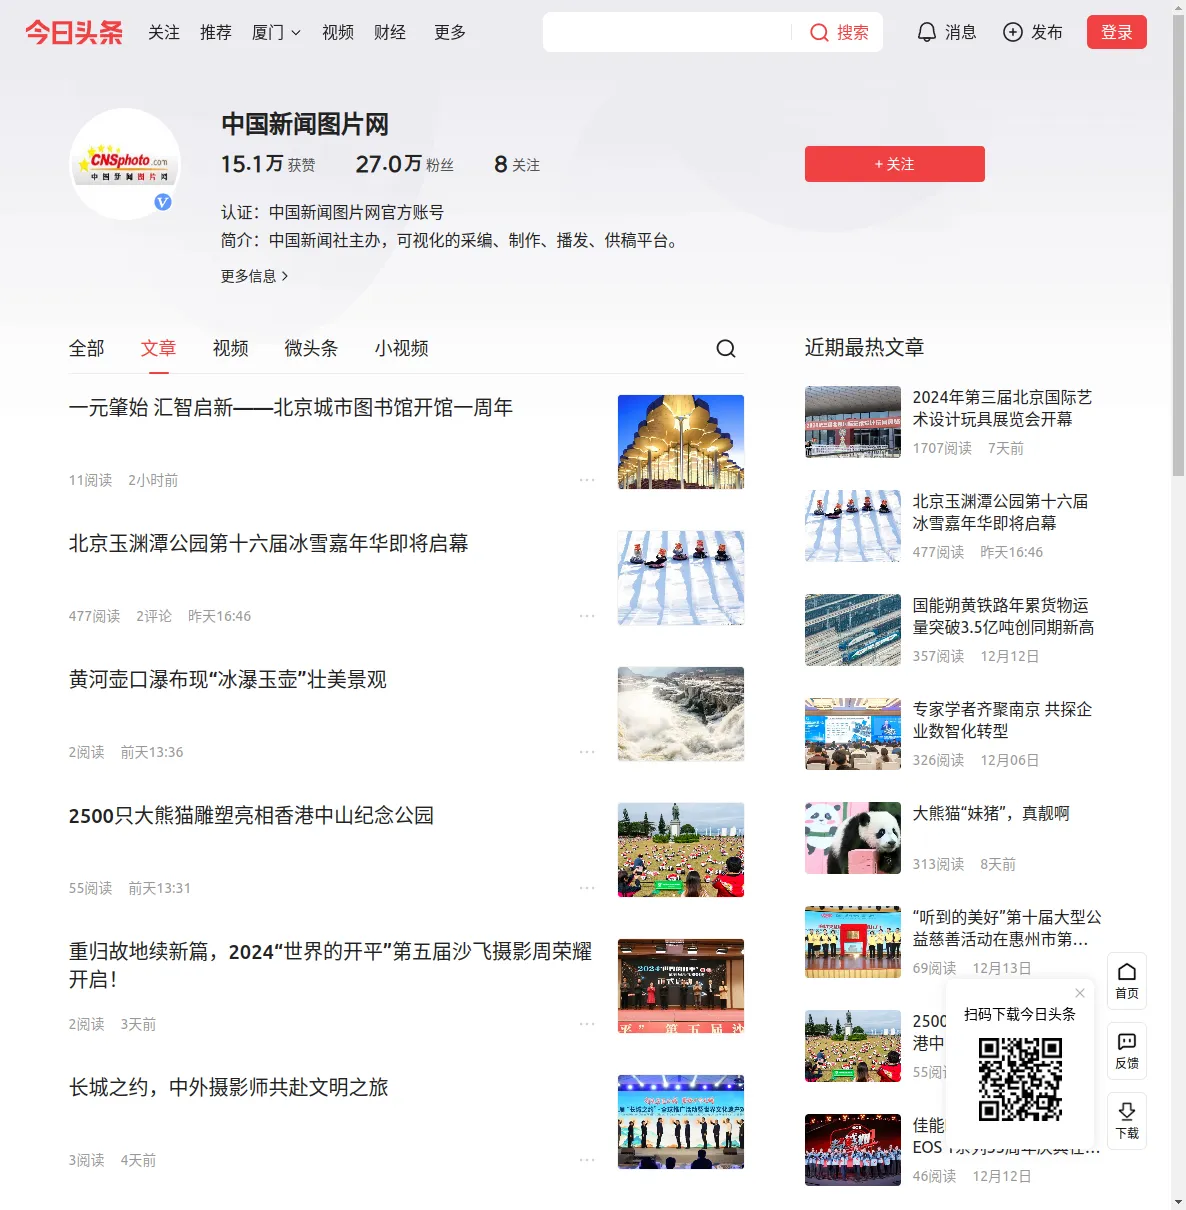The image size is (1186, 1210).
Task: Switch to the 微头条 tab
Action: (312, 348)
